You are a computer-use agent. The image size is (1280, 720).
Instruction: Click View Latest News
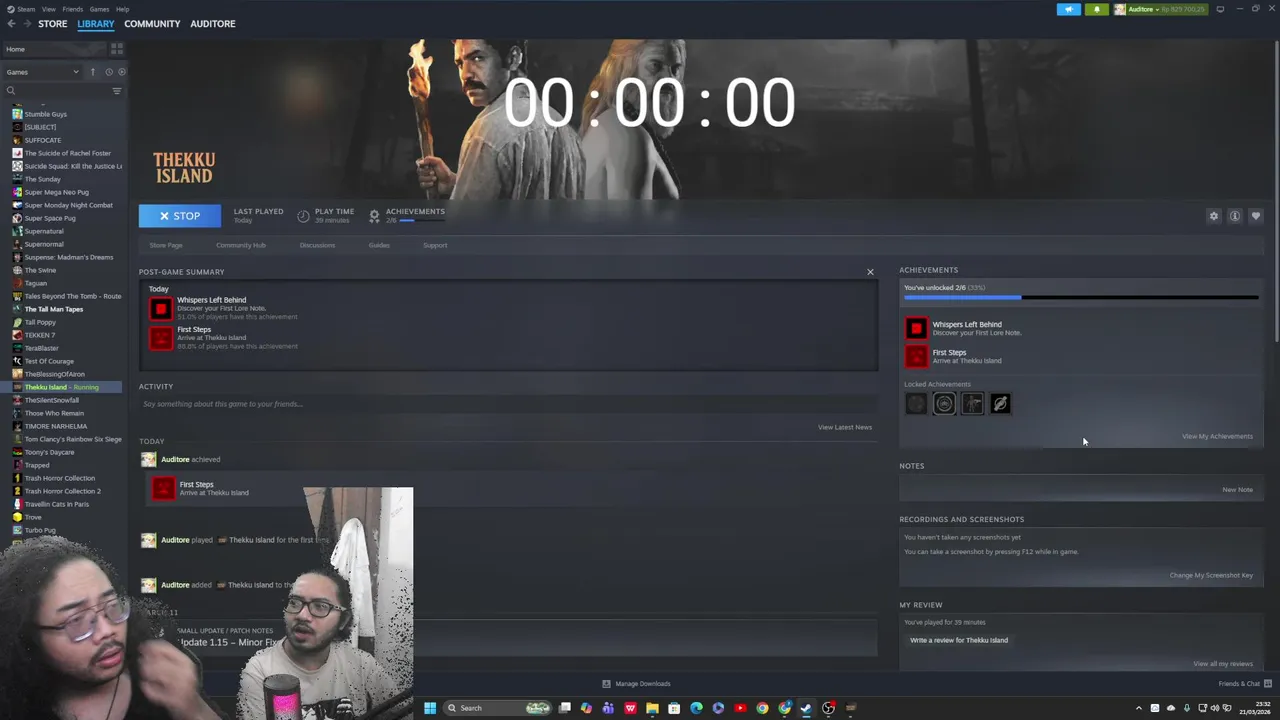click(845, 427)
